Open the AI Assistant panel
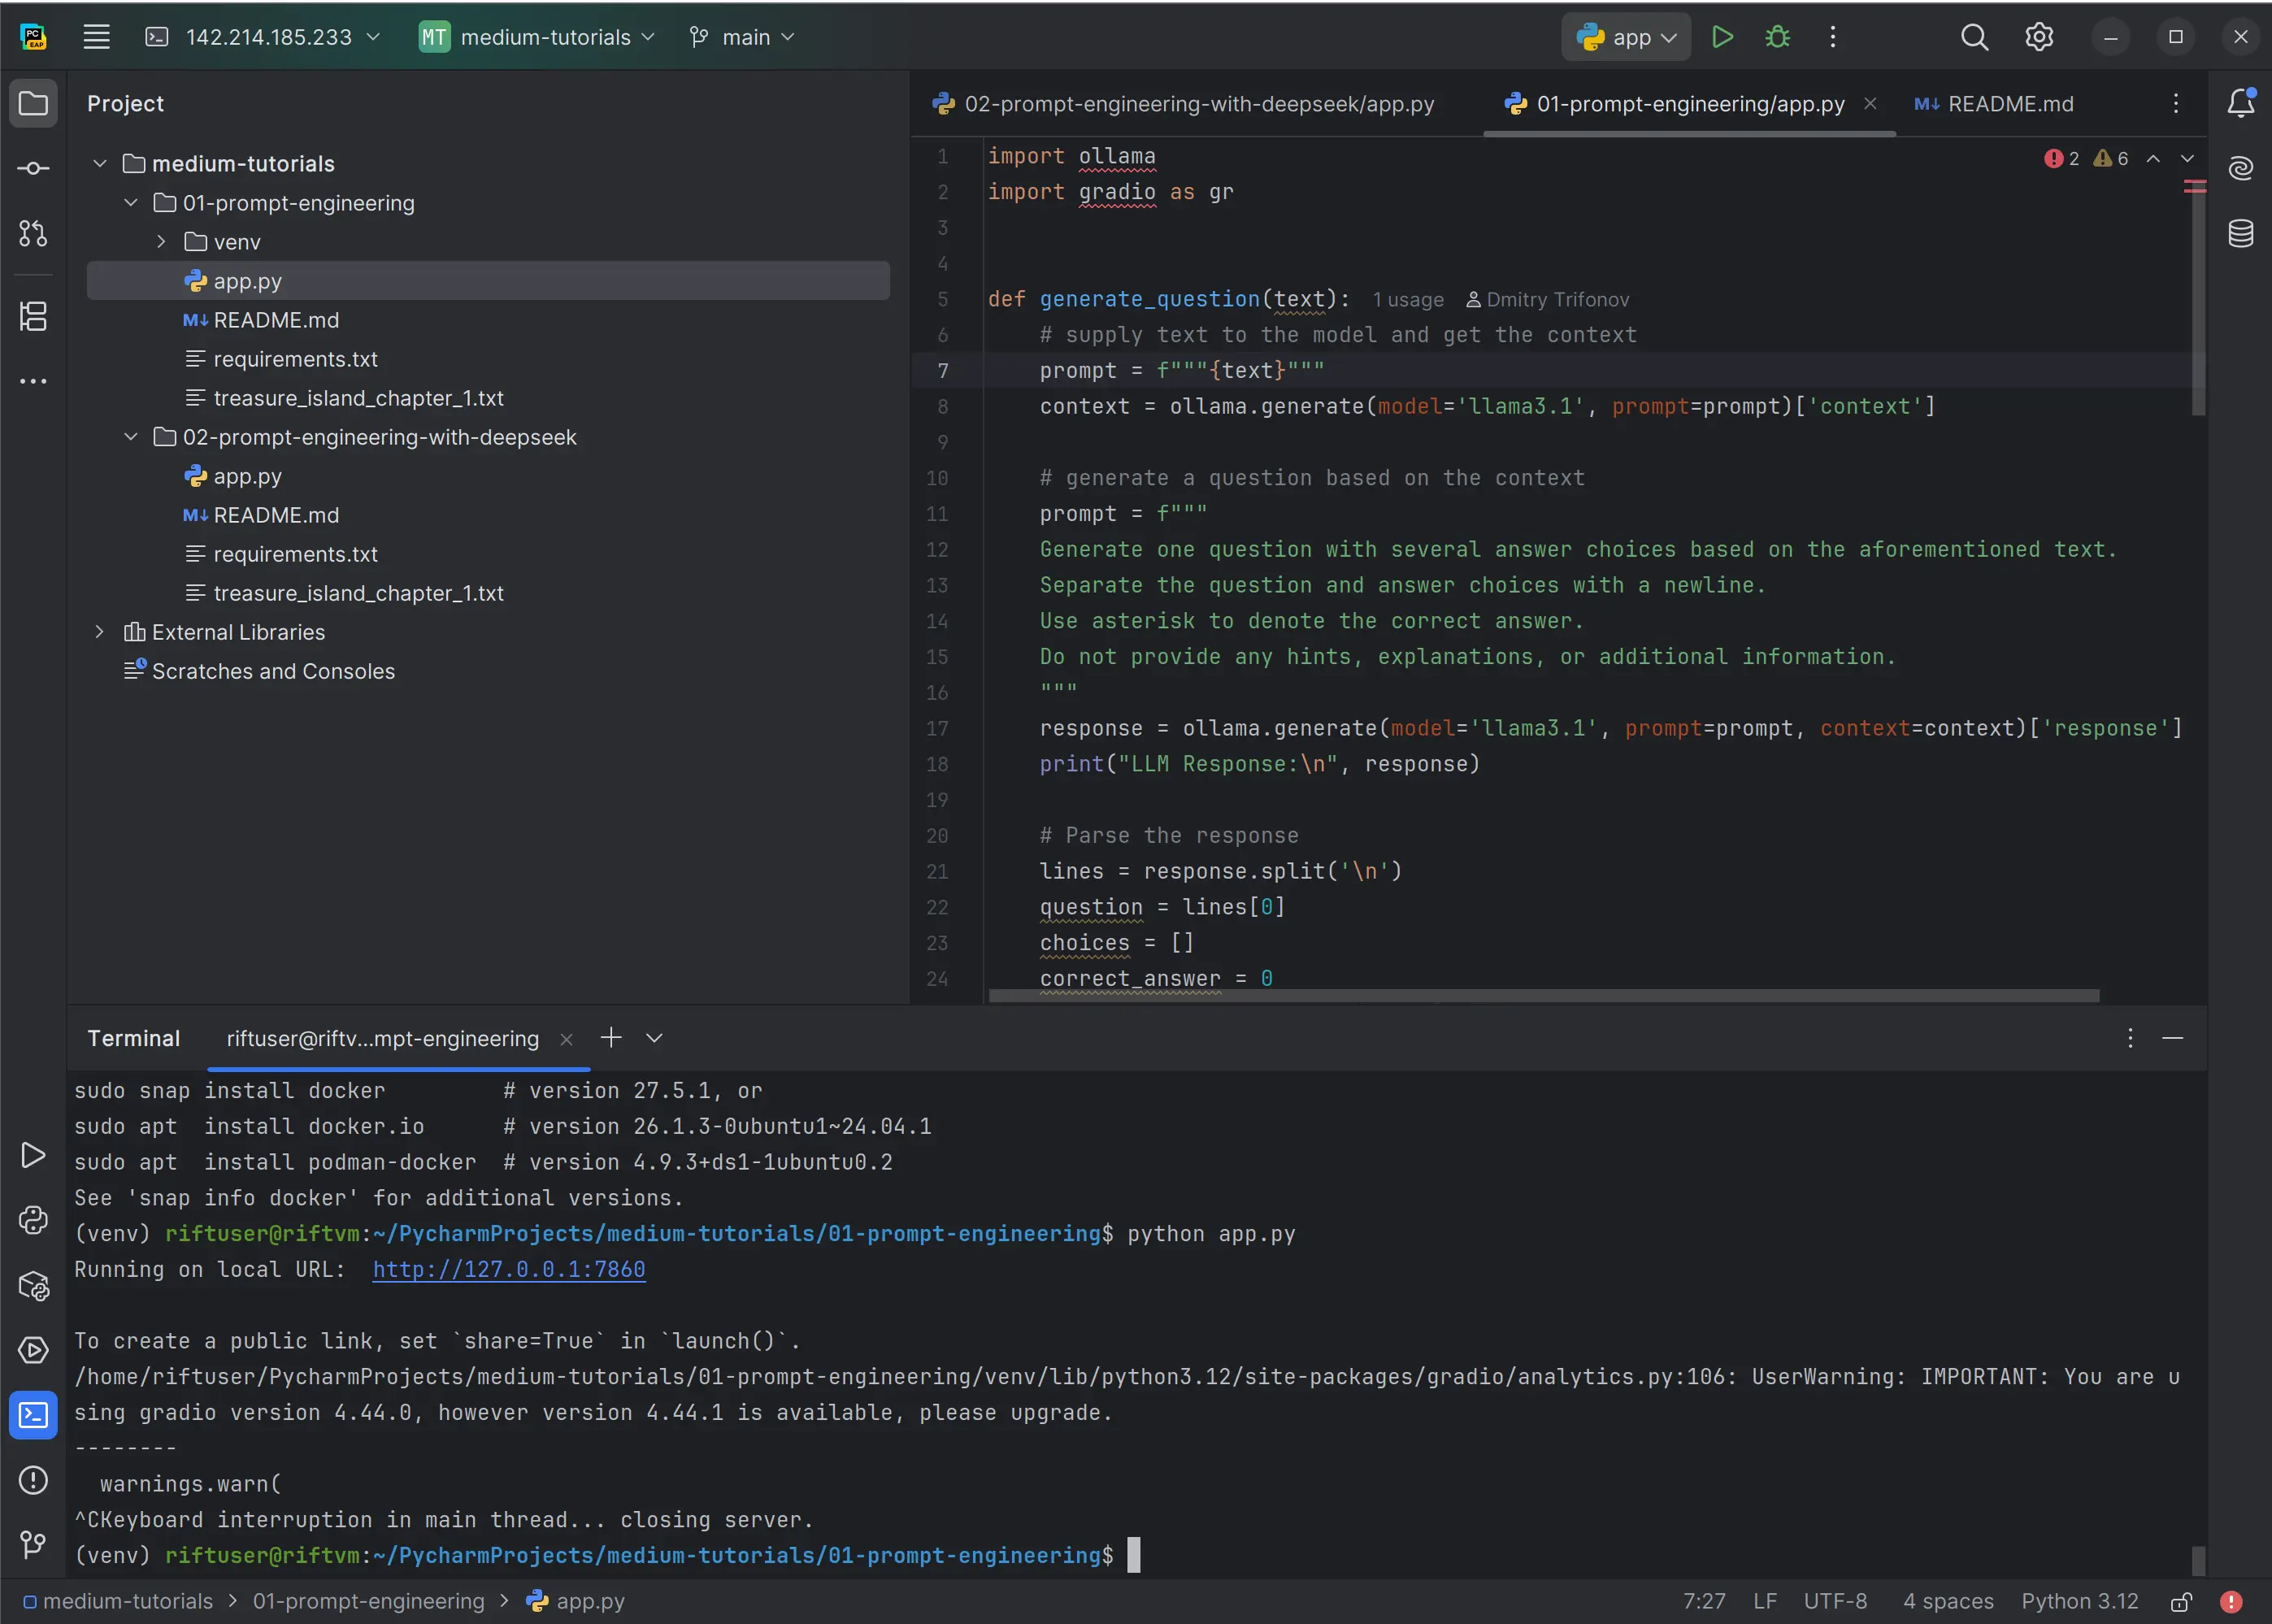The width and height of the screenshot is (2272, 1624). pyautogui.click(x=2241, y=168)
